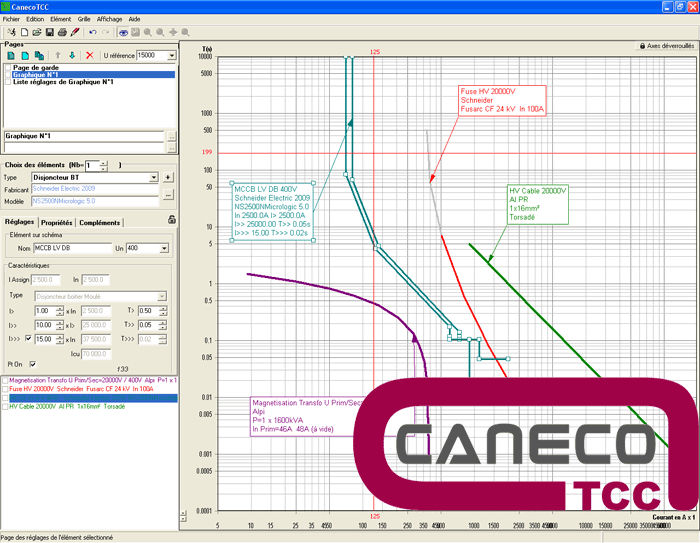Adjust the I> 1.00 stepper
The width and height of the screenshot is (700, 543).
coord(60,311)
